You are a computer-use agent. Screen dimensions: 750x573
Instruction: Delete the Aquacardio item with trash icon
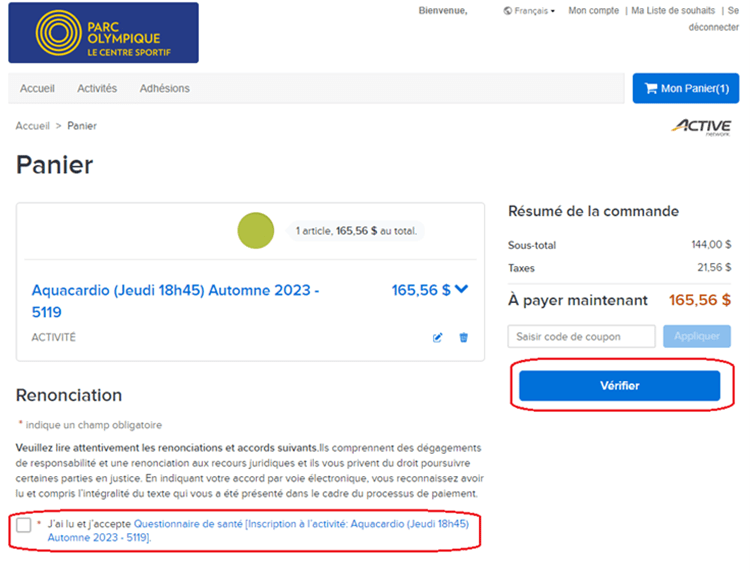pyautogui.click(x=463, y=338)
